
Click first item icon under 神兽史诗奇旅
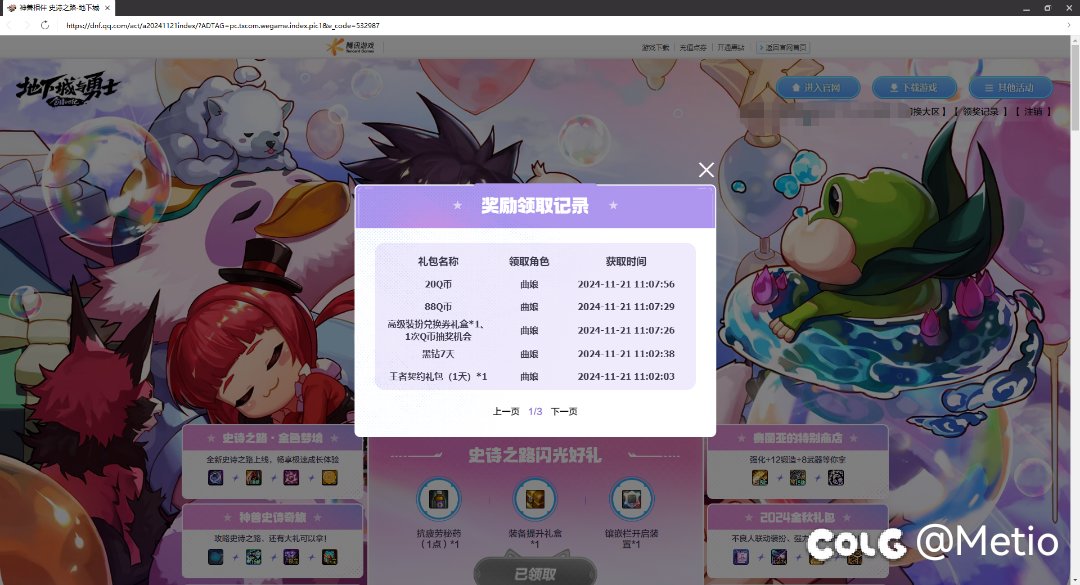click(x=216, y=557)
